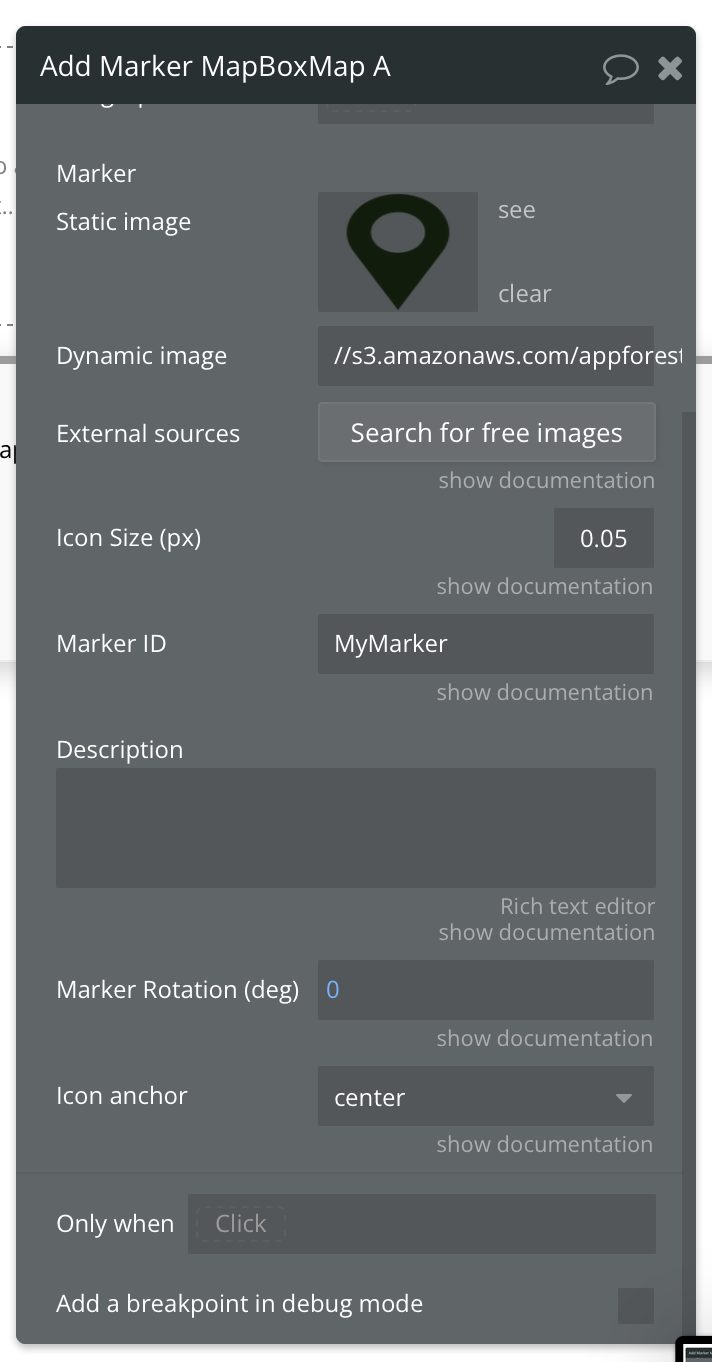The height and width of the screenshot is (1362, 712).
Task: Select the Dynamic image URL field
Action: click(485, 355)
